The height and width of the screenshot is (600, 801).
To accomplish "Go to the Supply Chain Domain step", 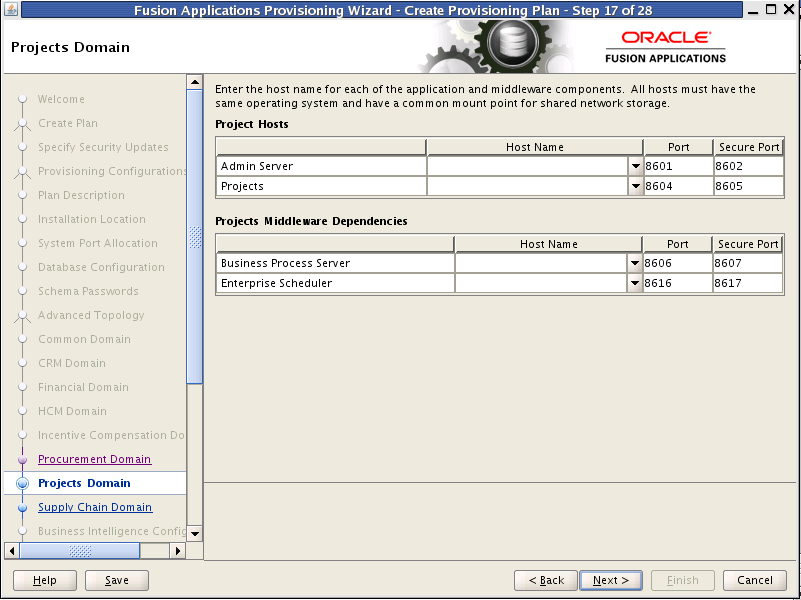I will click(95, 507).
